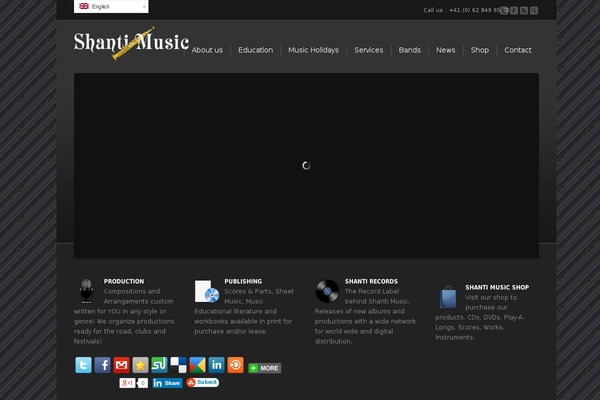Viewport: 600px width, 400px height.
Task: Share on StumbleUpon green icon
Action: coord(159,365)
